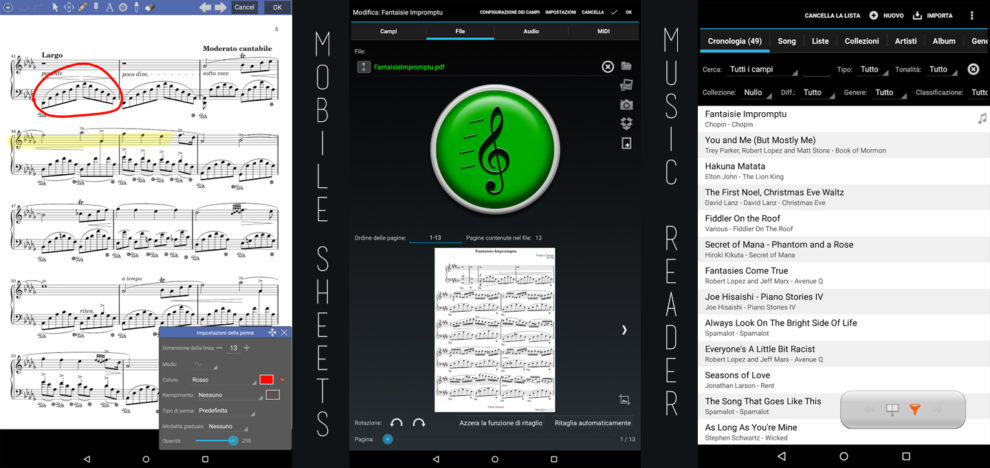Viewport: 990px width, 468px height.
Task: Open Impostazioni in song editor
Action: [x=561, y=12]
